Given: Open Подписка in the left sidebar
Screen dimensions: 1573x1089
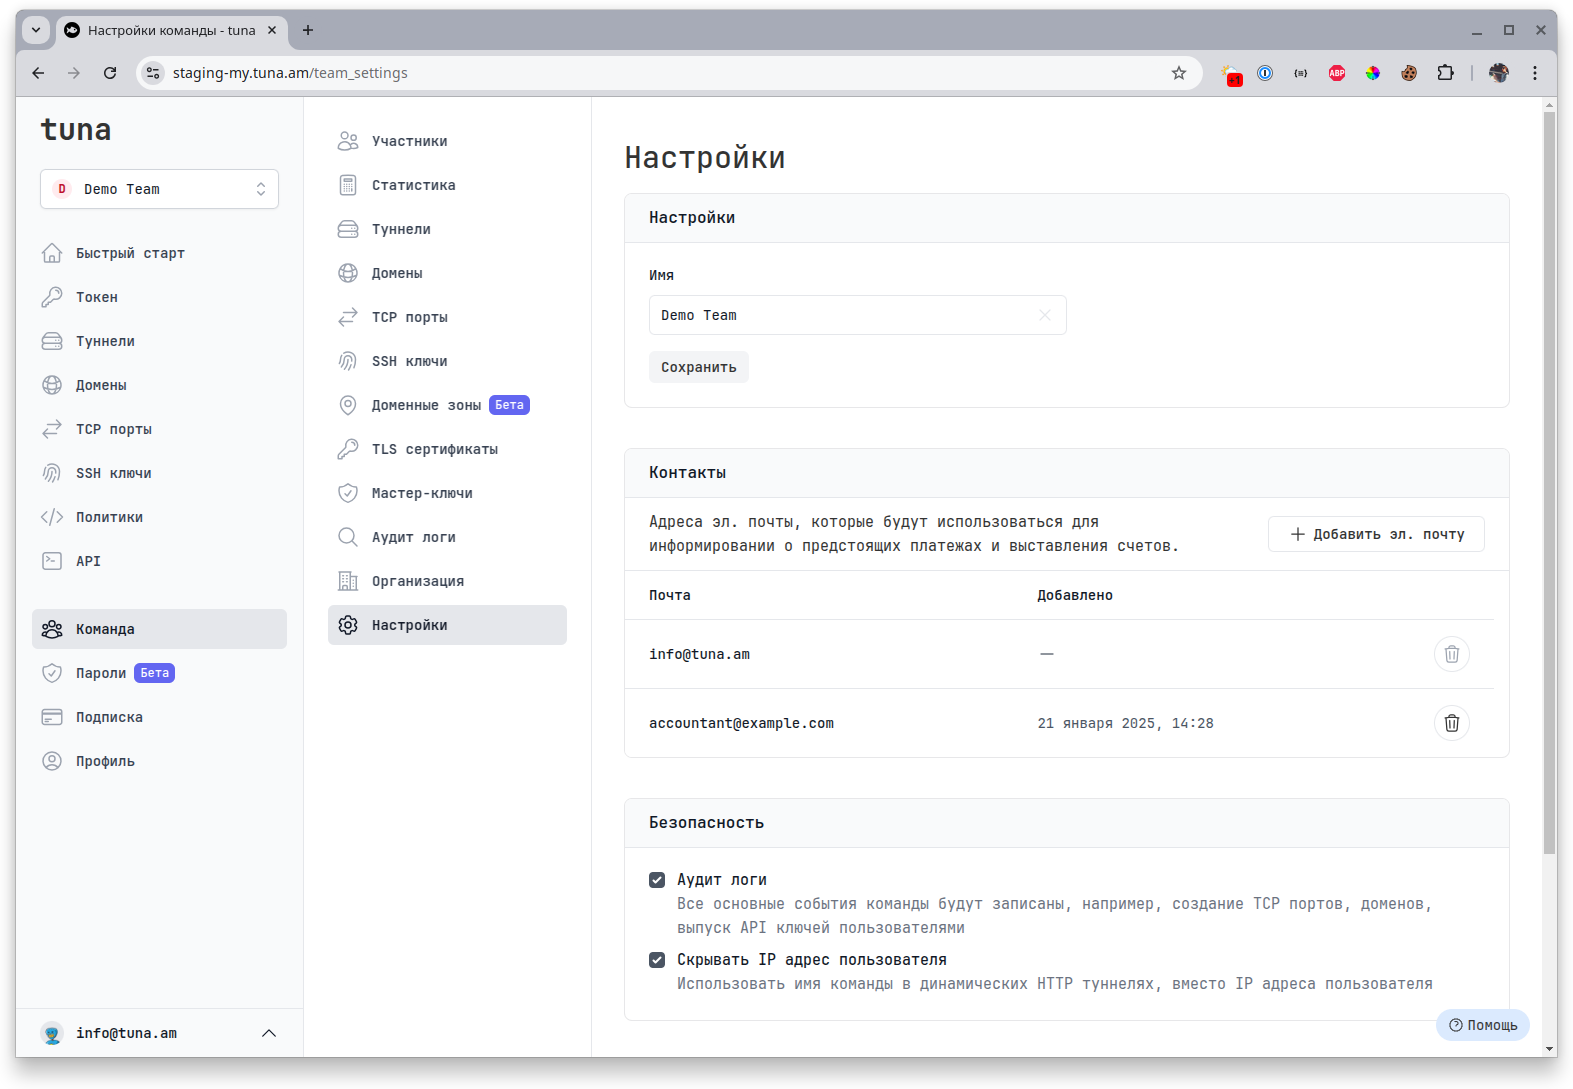Looking at the screenshot, I should (x=109, y=717).
